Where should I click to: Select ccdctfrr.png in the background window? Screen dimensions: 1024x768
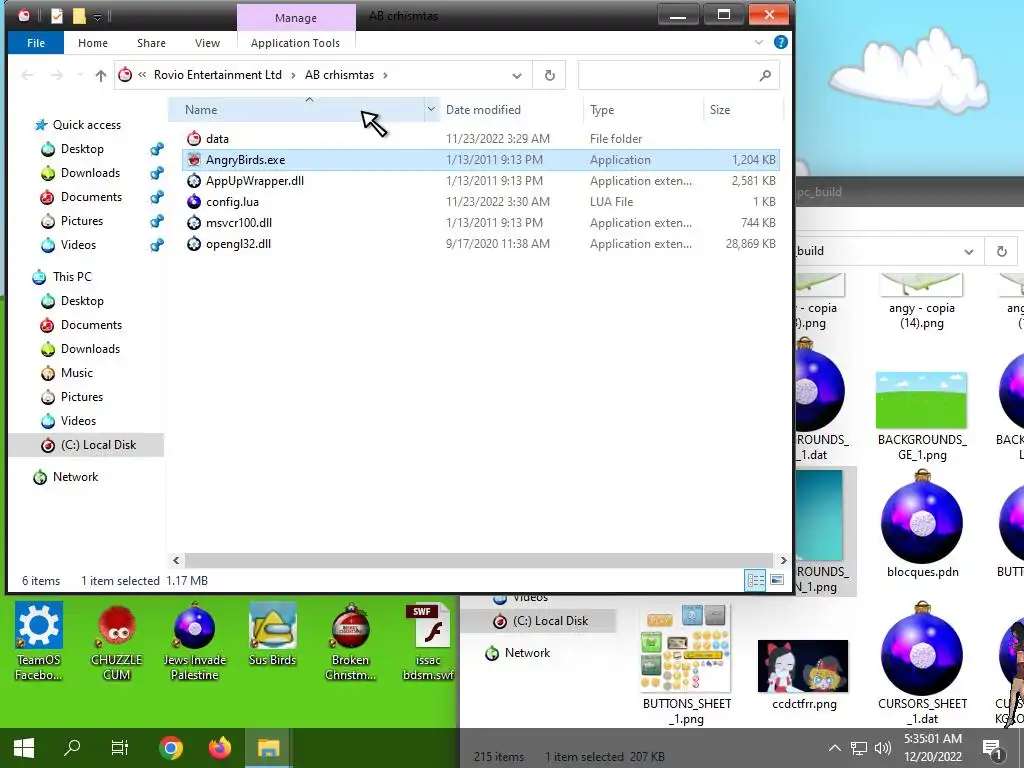click(x=804, y=675)
